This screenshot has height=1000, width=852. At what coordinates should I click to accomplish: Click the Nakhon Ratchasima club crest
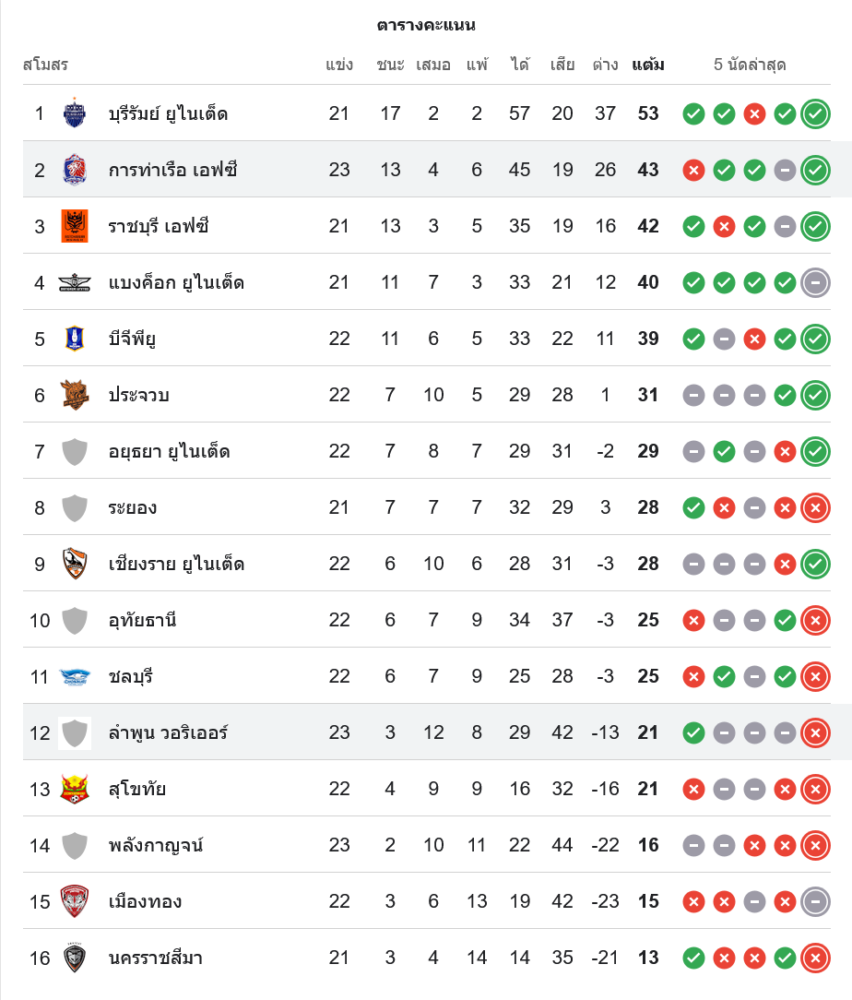pyautogui.click(x=75, y=958)
